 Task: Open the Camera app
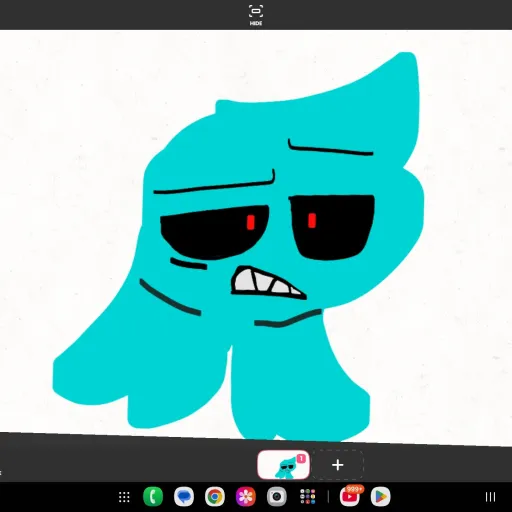(x=277, y=497)
